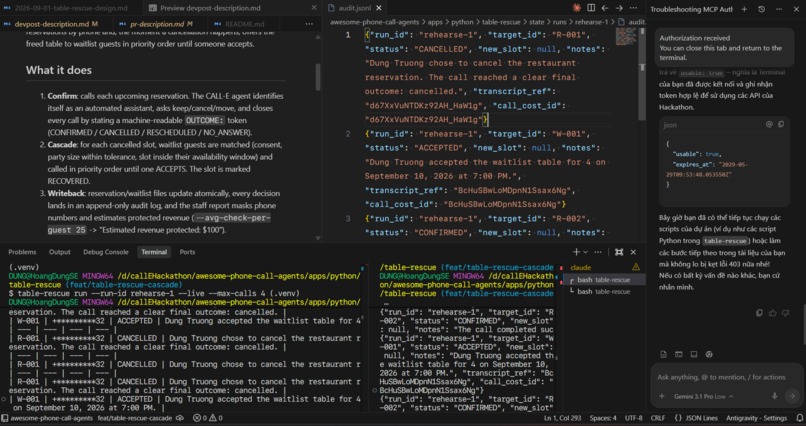Click Ln 1, Col 293 cursor position

tap(563, 418)
